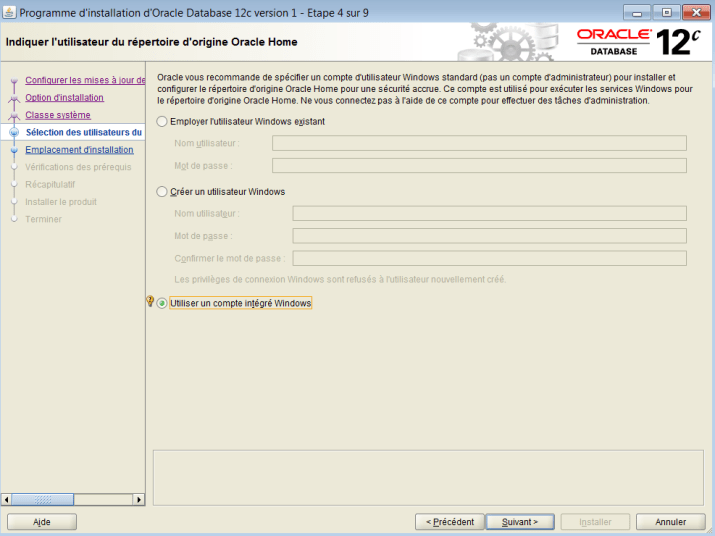This screenshot has height=536, width=715.
Task: Click the step bullet next to 'Option d'installation'
Action: tap(14, 98)
